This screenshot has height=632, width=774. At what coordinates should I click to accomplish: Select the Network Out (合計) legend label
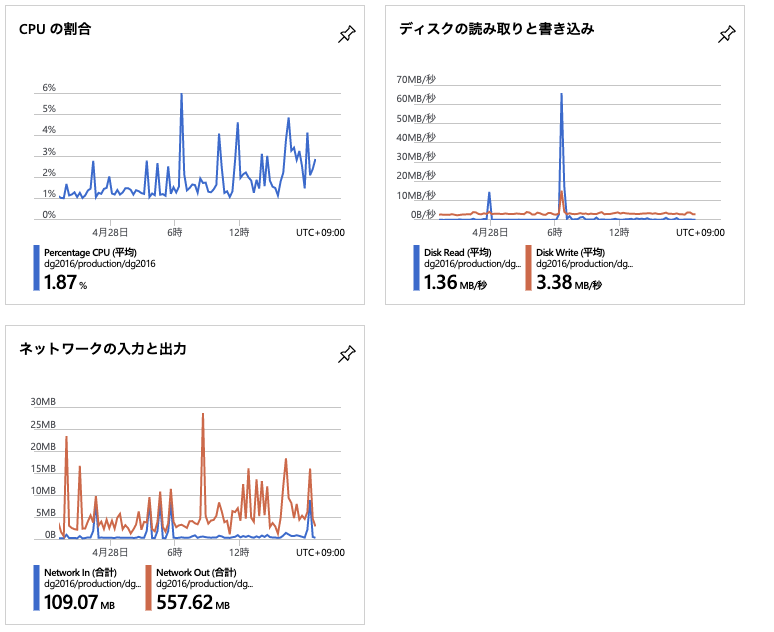[203, 572]
